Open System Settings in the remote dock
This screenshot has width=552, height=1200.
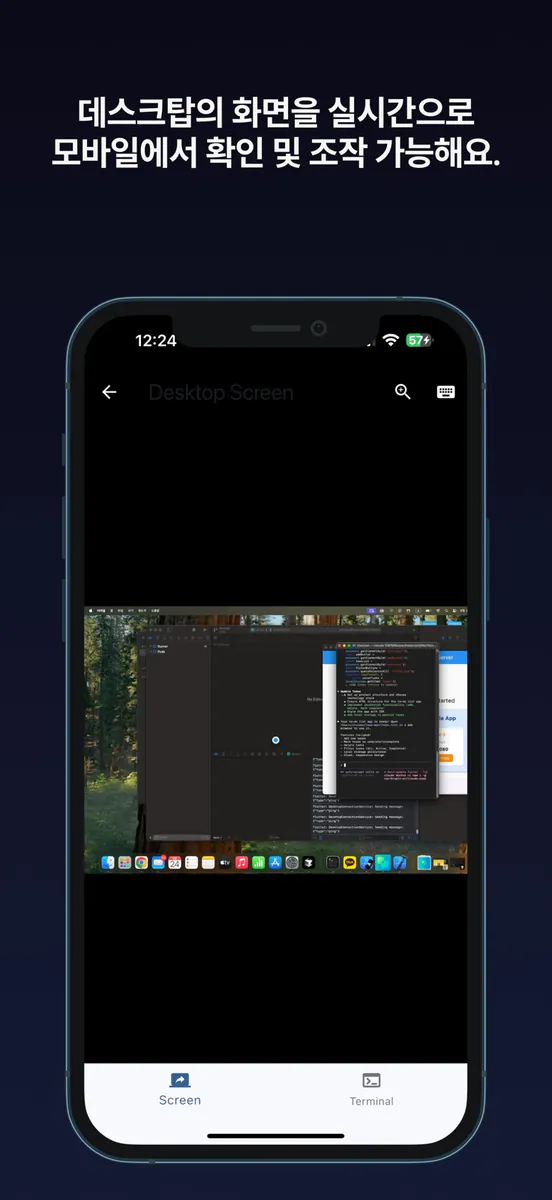pyautogui.click(x=291, y=863)
